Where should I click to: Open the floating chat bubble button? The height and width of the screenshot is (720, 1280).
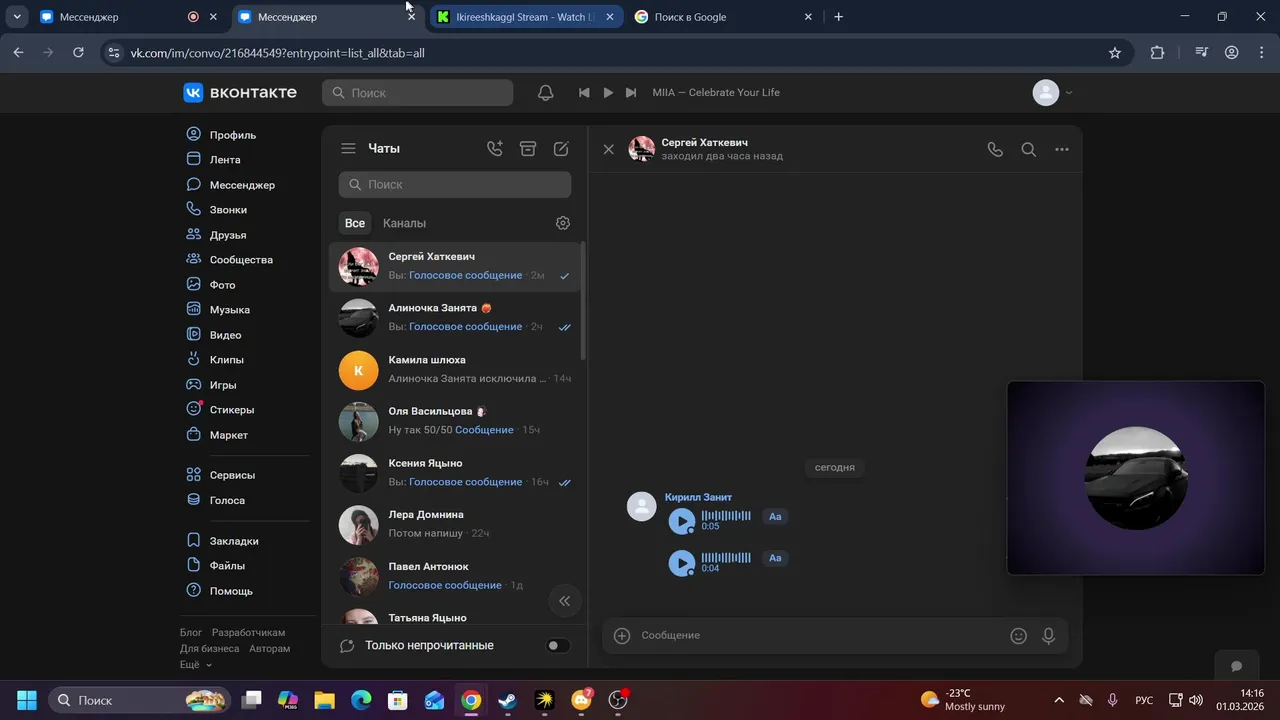tap(1236, 667)
